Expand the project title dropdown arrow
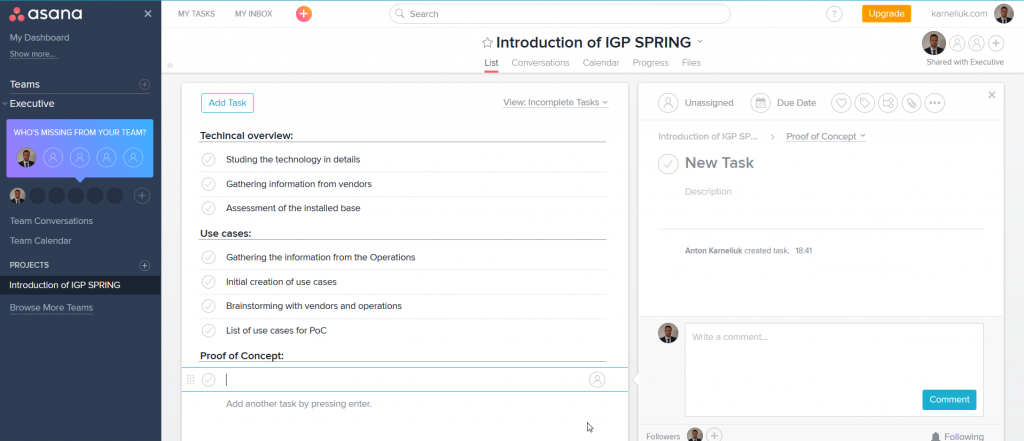Image resolution: width=1024 pixels, height=441 pixels. (700, 41)
